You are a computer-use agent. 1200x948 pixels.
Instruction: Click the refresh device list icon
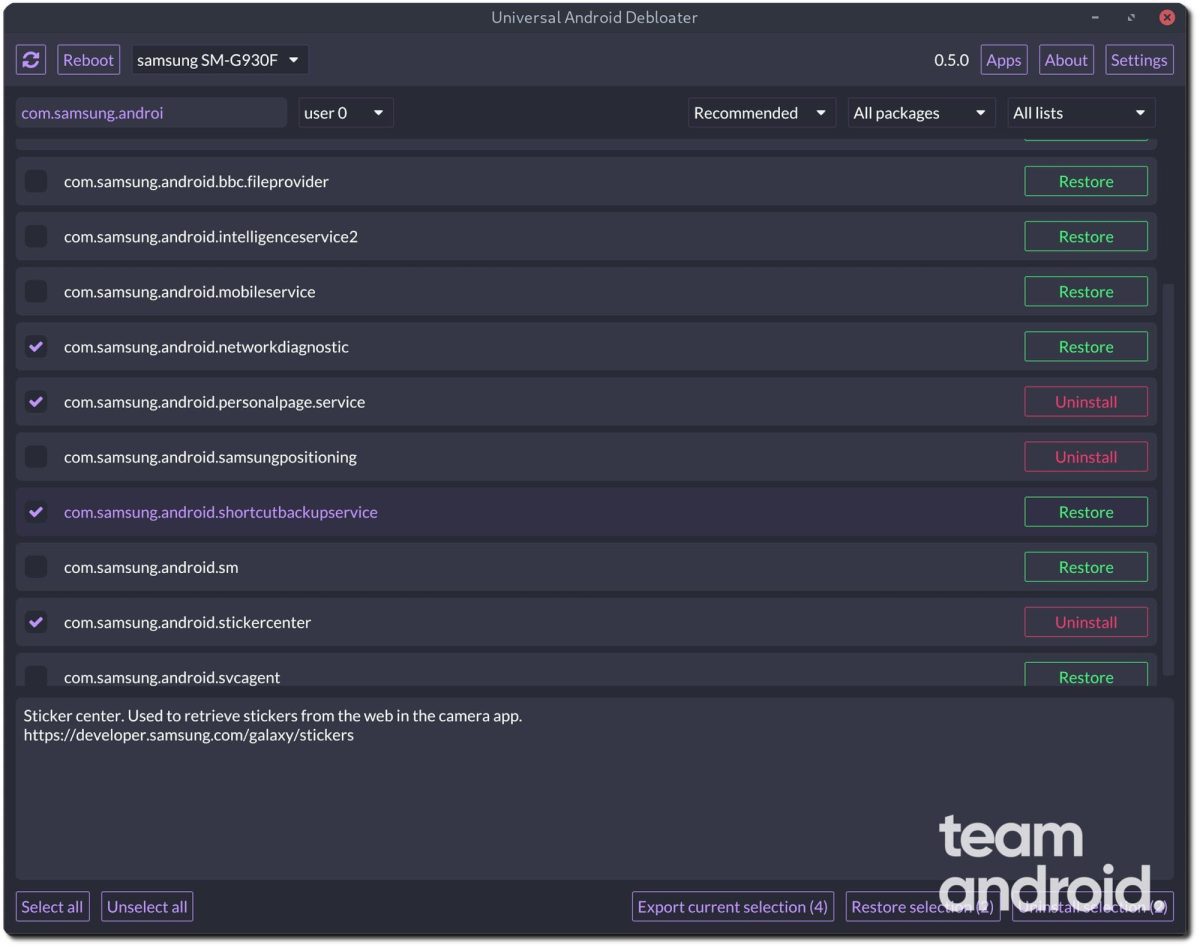click(31, 60)
